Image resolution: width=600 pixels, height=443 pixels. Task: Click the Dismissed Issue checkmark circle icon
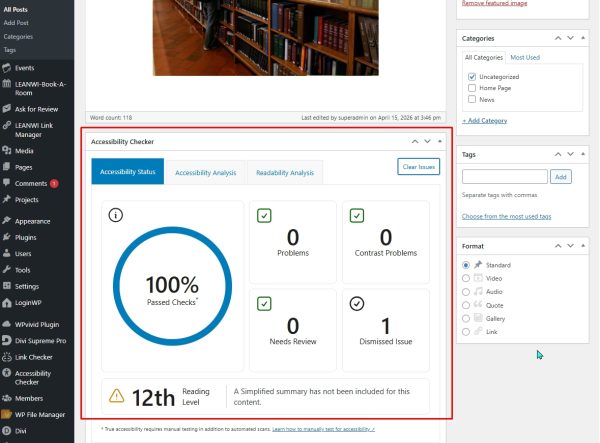tap(357, 304)
